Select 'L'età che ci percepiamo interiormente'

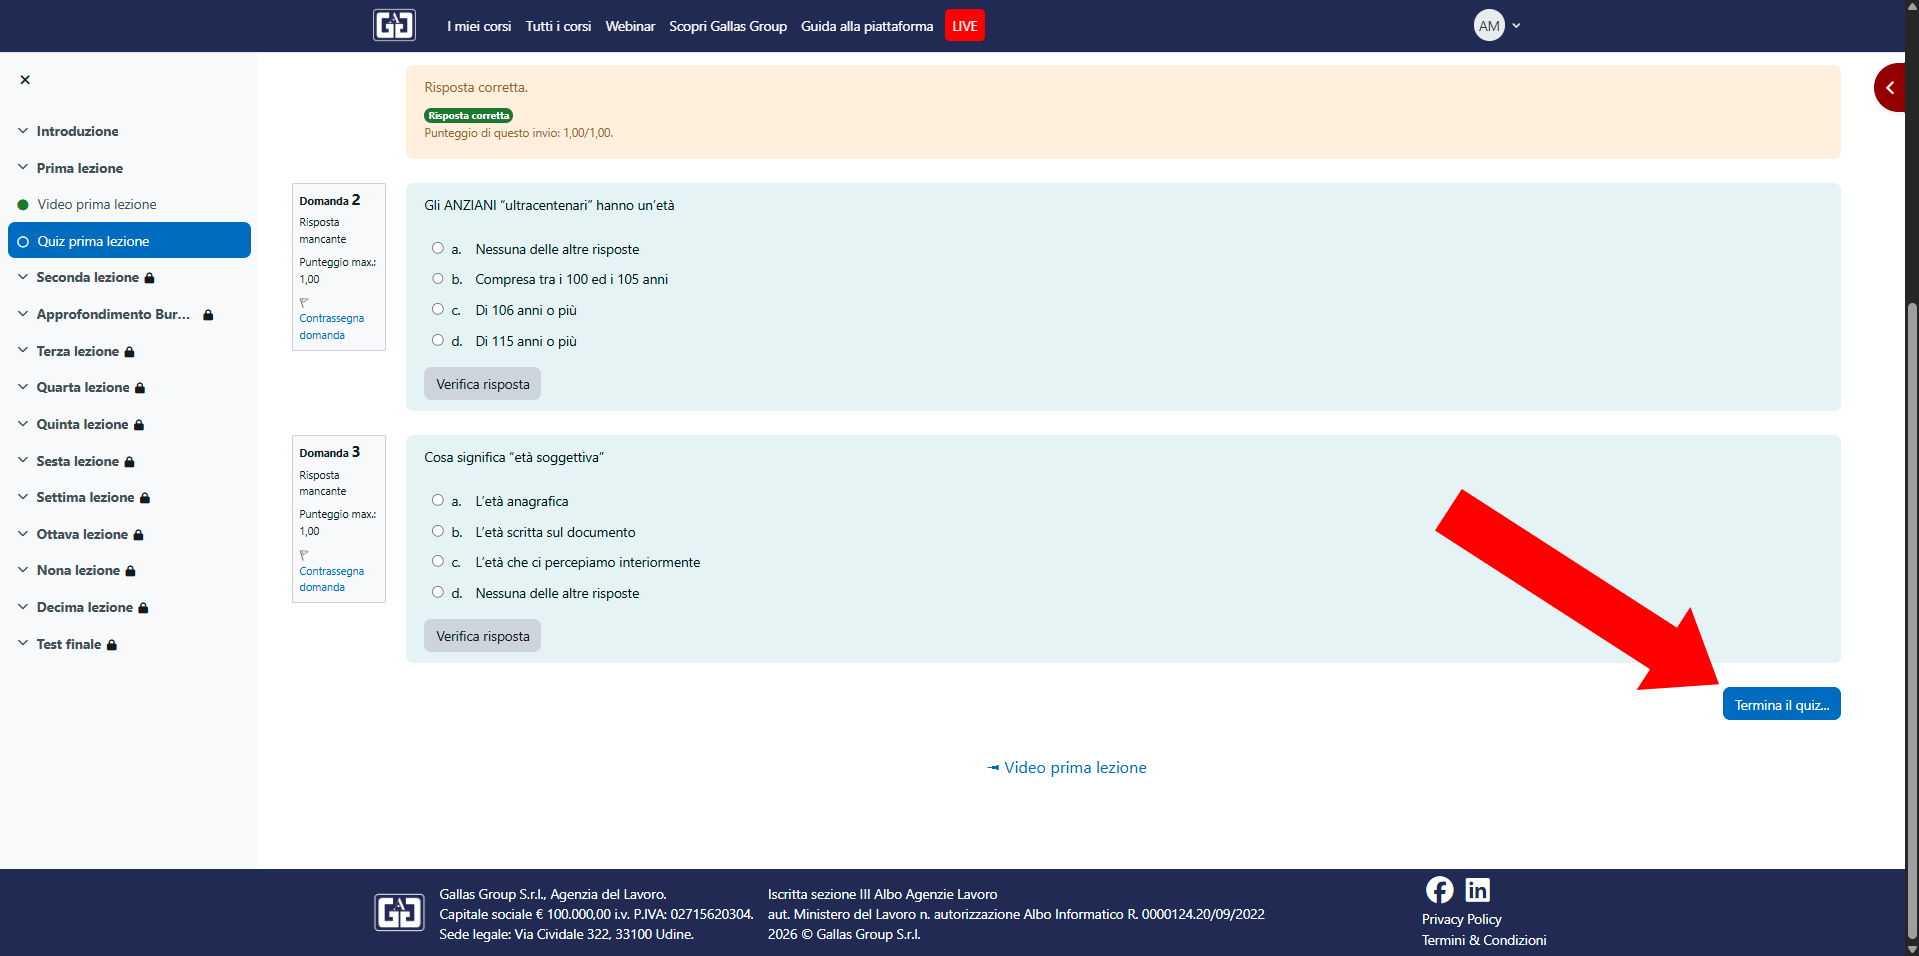click(x=438, y=561)
